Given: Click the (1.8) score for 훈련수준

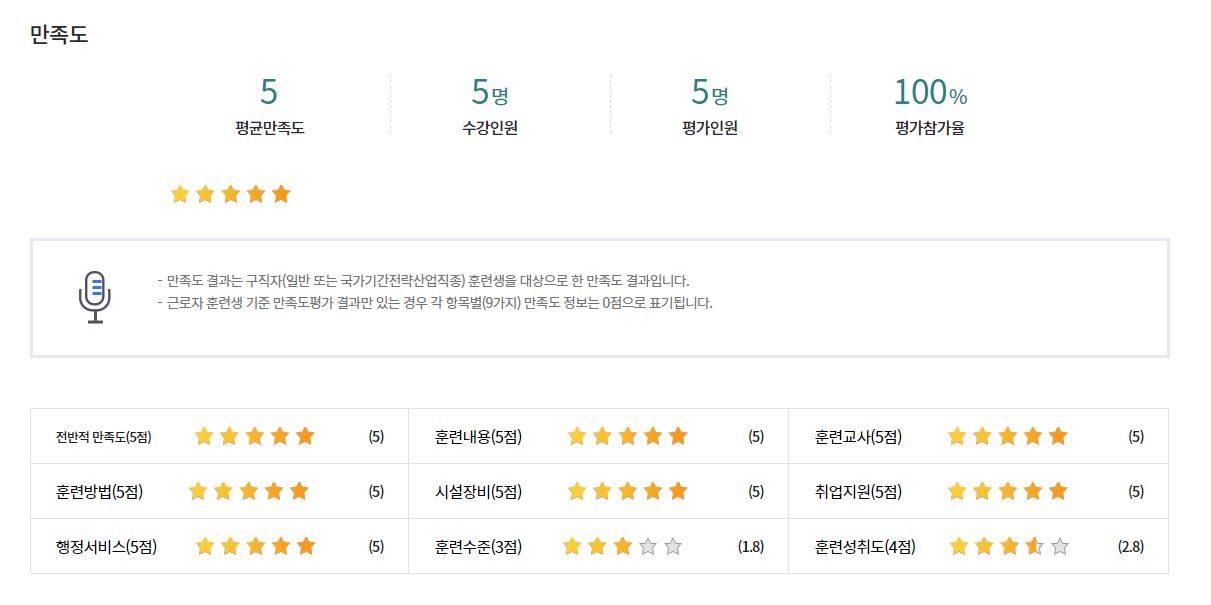Looking at the screenshot, I should tap(751, 547).
